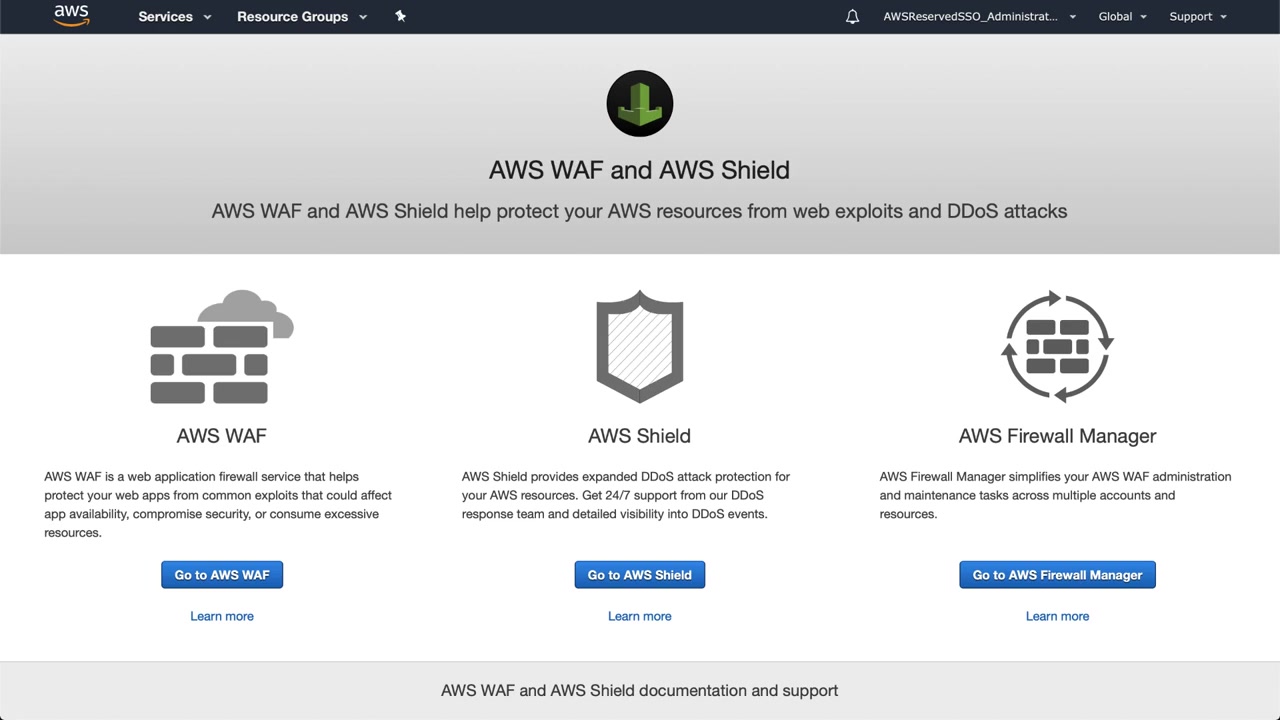Follow Learn more link under AWS Shield

(640, 616)
